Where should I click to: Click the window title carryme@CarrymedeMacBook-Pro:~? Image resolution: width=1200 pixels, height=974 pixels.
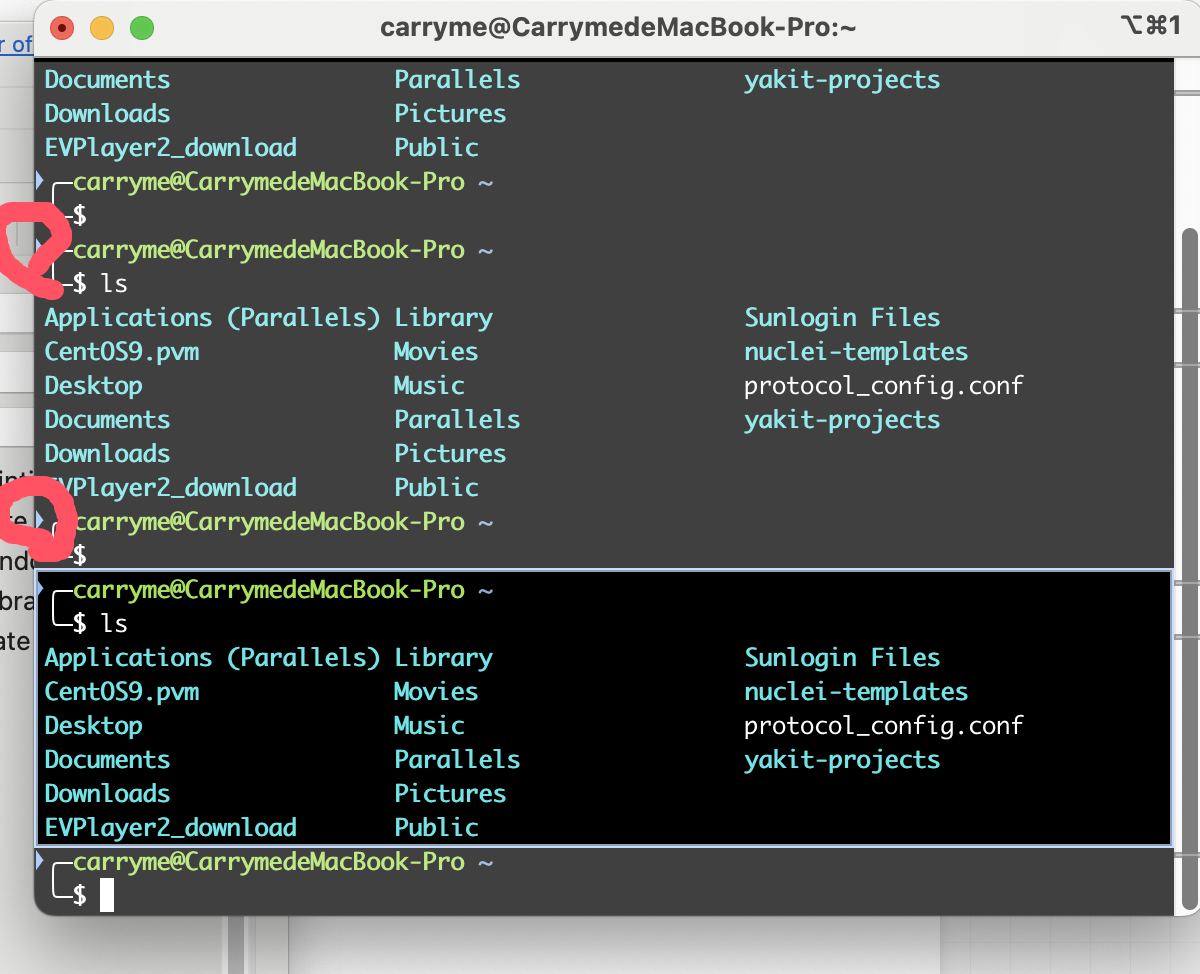618,28
